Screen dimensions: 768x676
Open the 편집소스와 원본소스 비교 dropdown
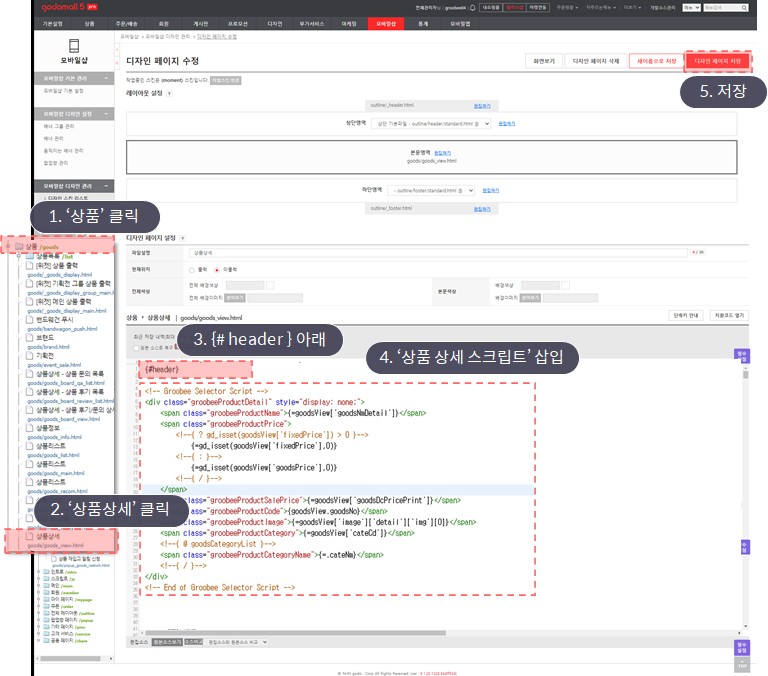[x=237, y=642]
